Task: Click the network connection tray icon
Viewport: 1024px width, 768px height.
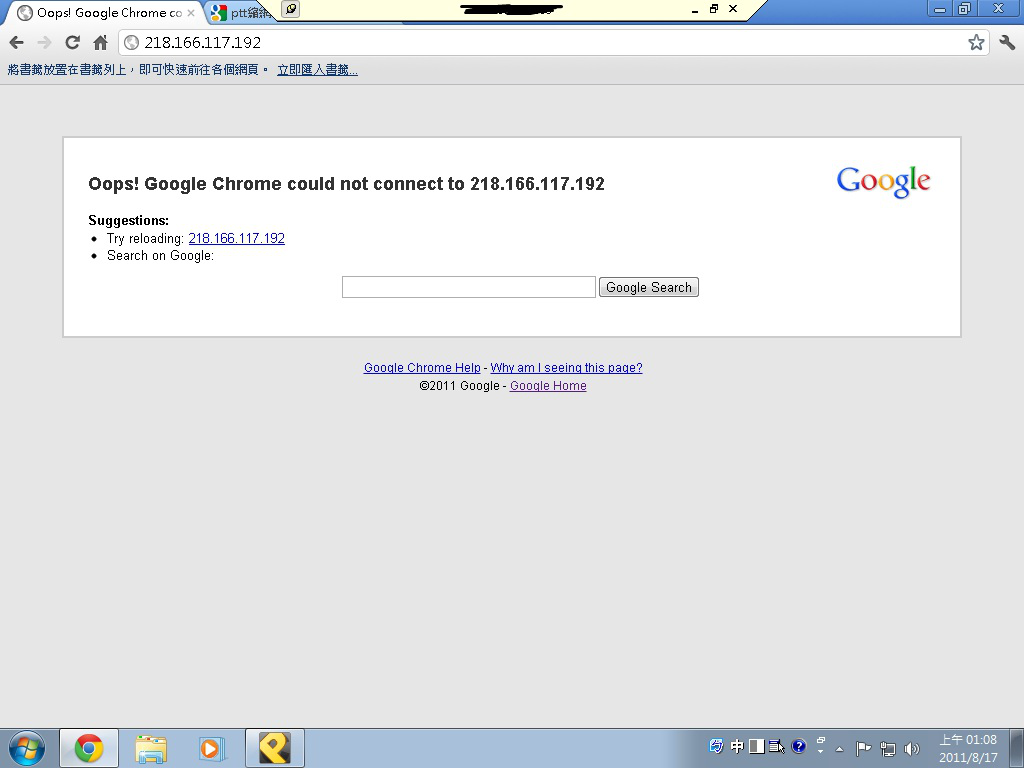Action: pyautogui.click(x=888, y=748)
